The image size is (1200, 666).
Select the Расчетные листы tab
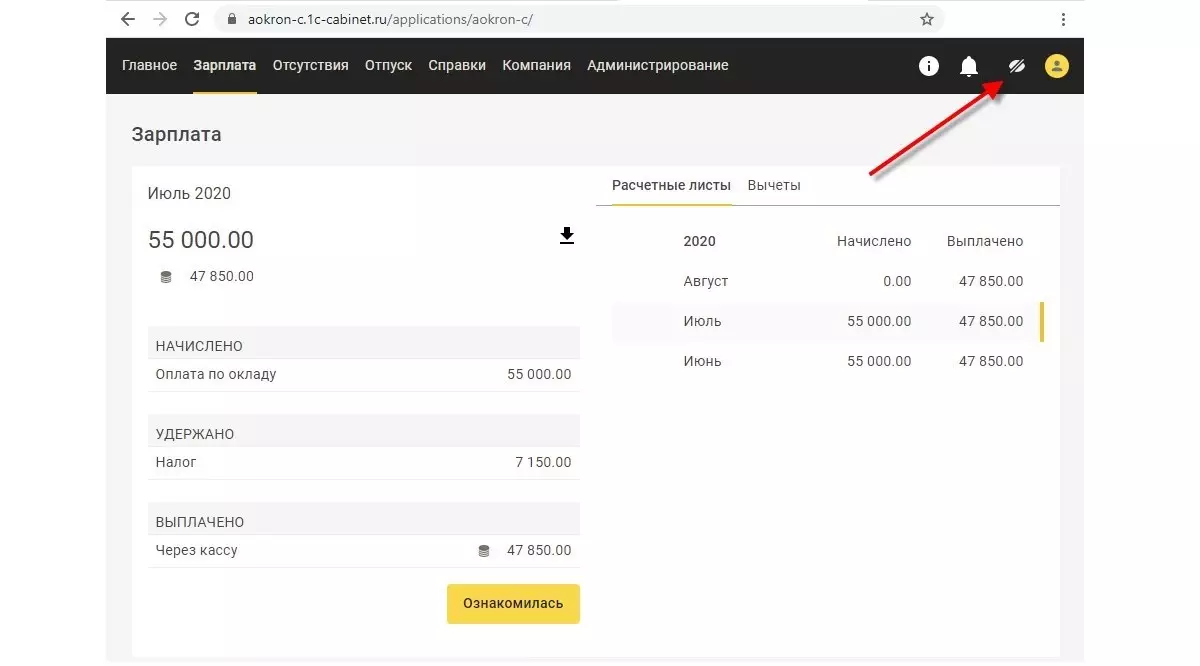(x=671, y=185)
